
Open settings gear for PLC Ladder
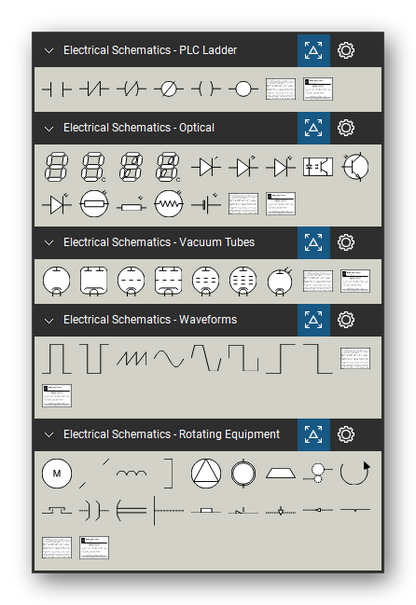click(x=346, y=51)
